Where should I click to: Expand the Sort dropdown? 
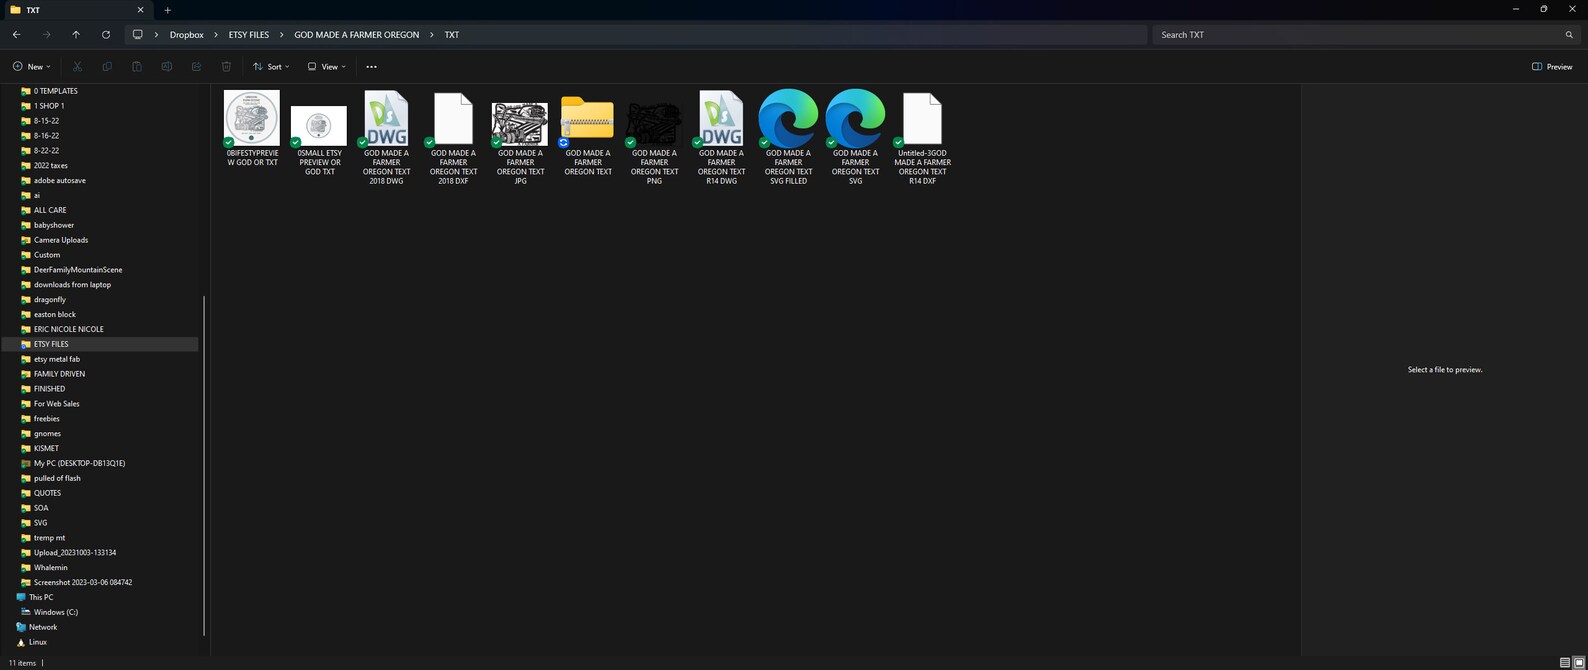pyautogui.click(x=271, y=67)
